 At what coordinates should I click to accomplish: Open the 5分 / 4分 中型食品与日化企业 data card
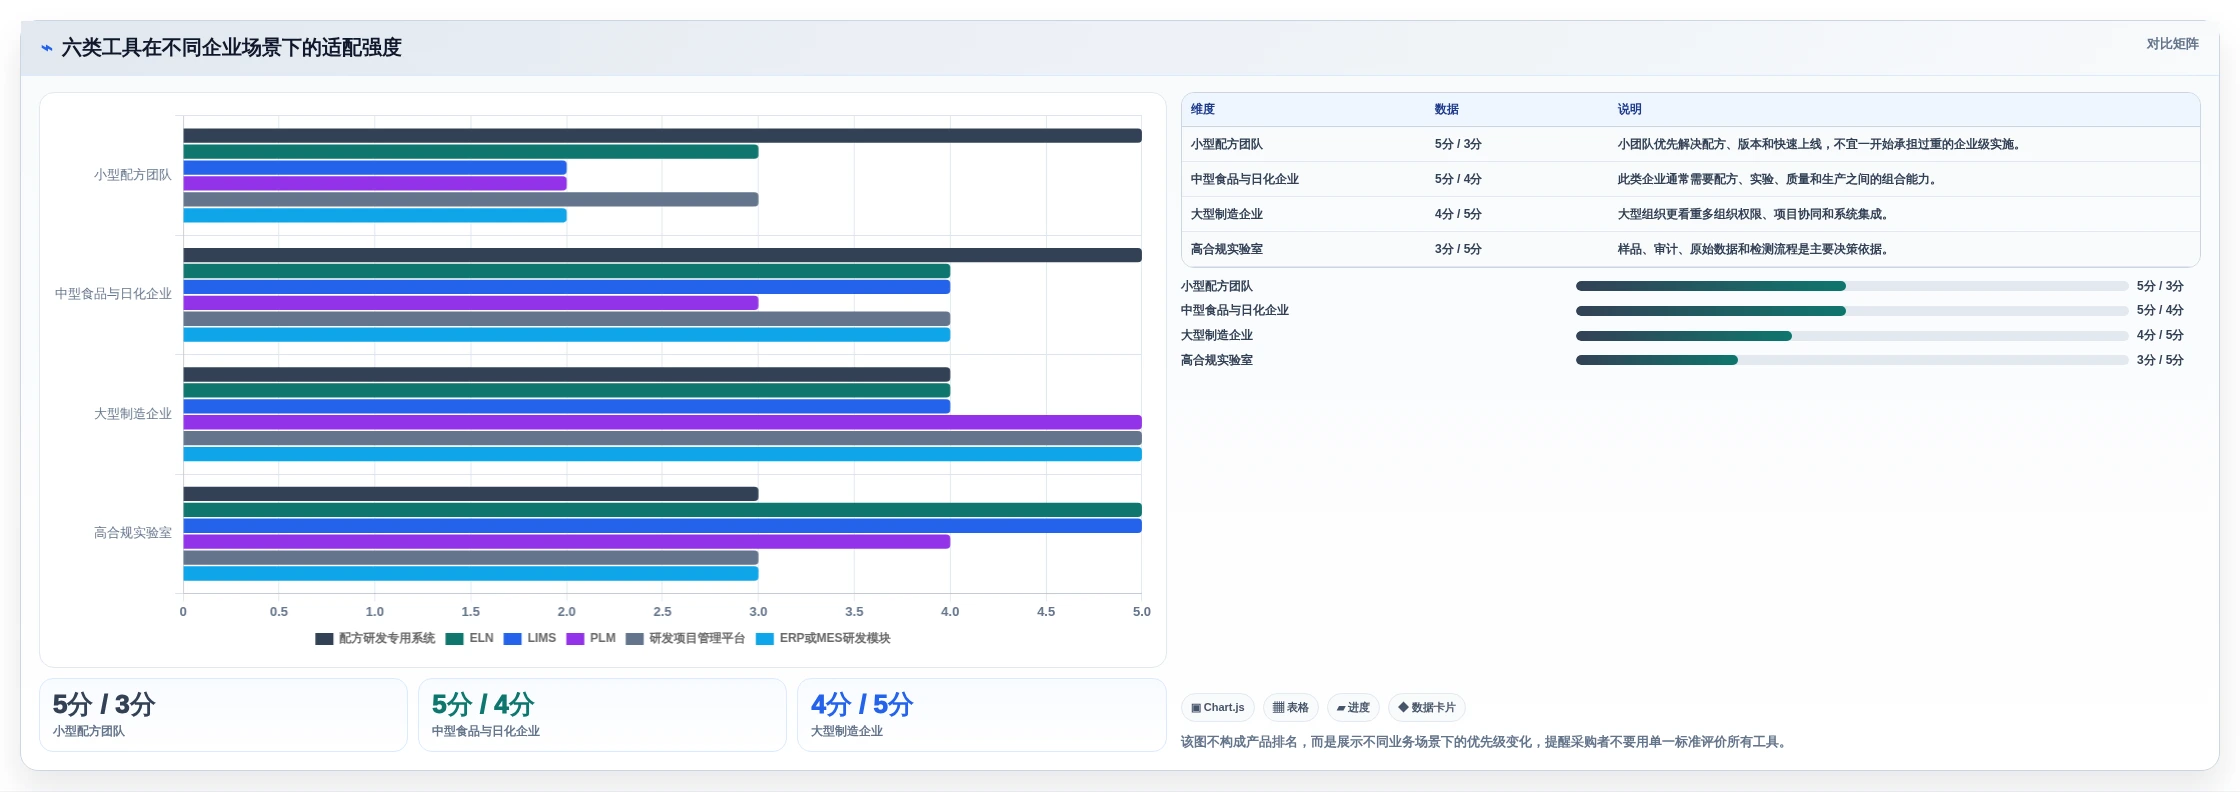click(x=602, y=715)
